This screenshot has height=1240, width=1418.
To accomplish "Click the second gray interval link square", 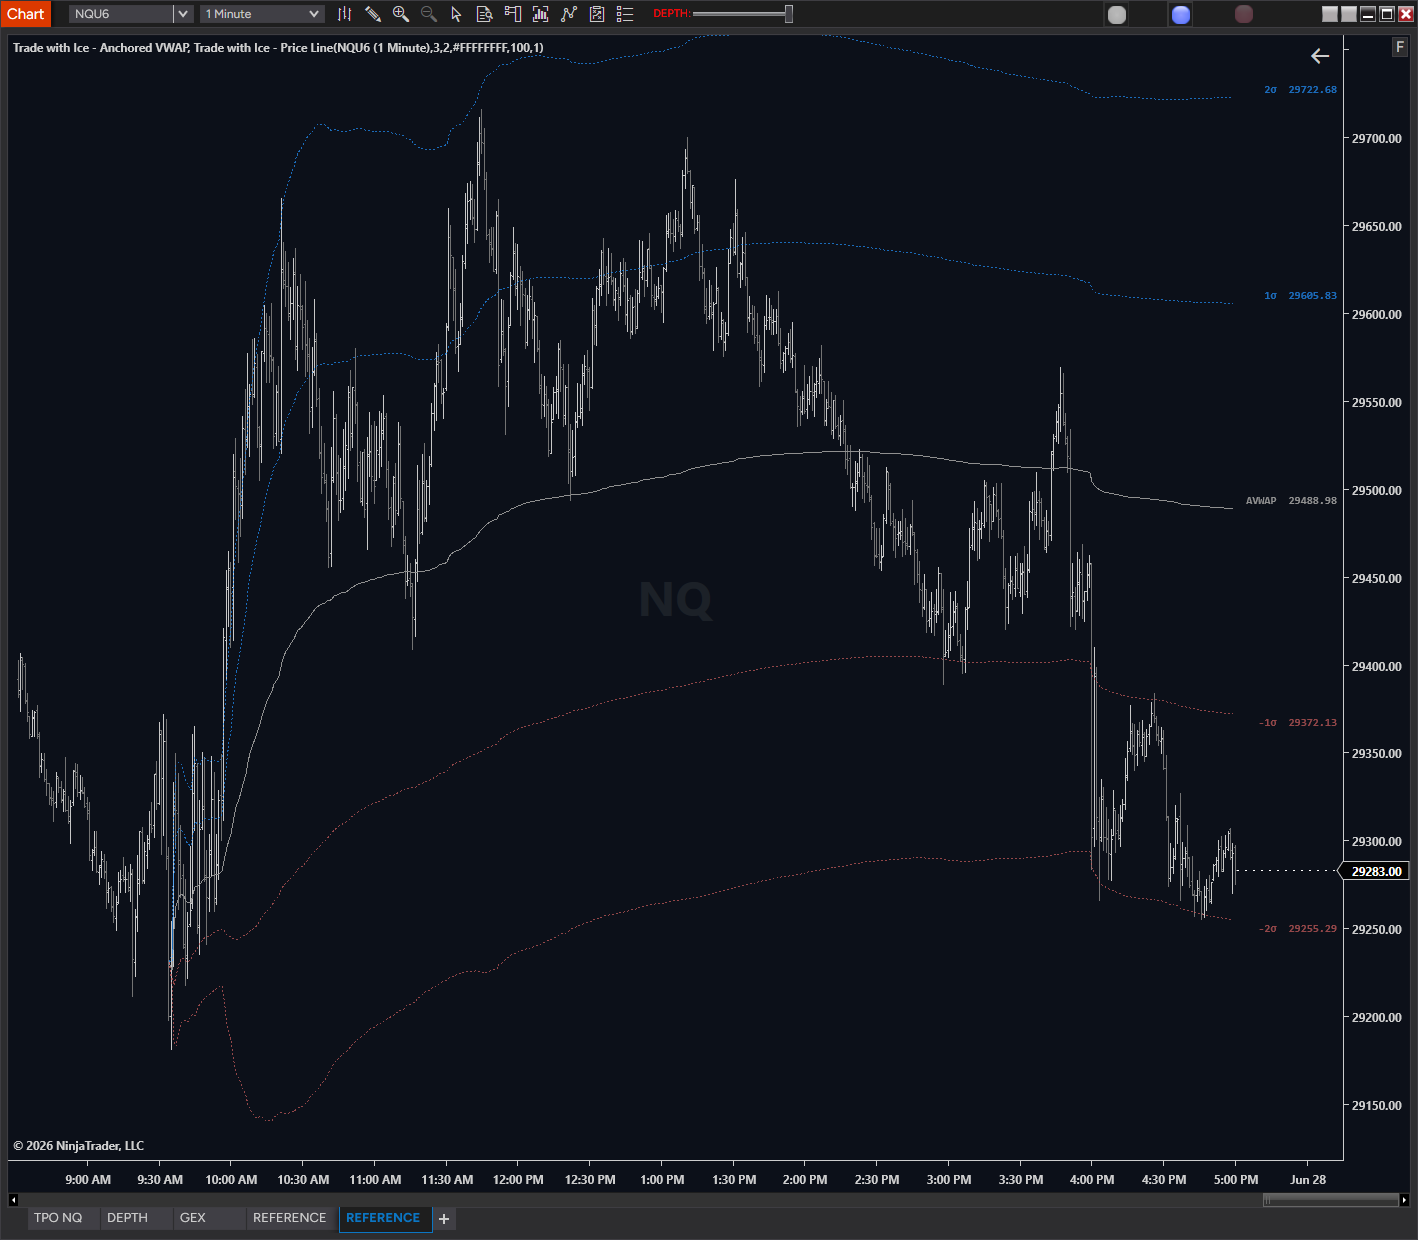I will [x=1349, y=14].
